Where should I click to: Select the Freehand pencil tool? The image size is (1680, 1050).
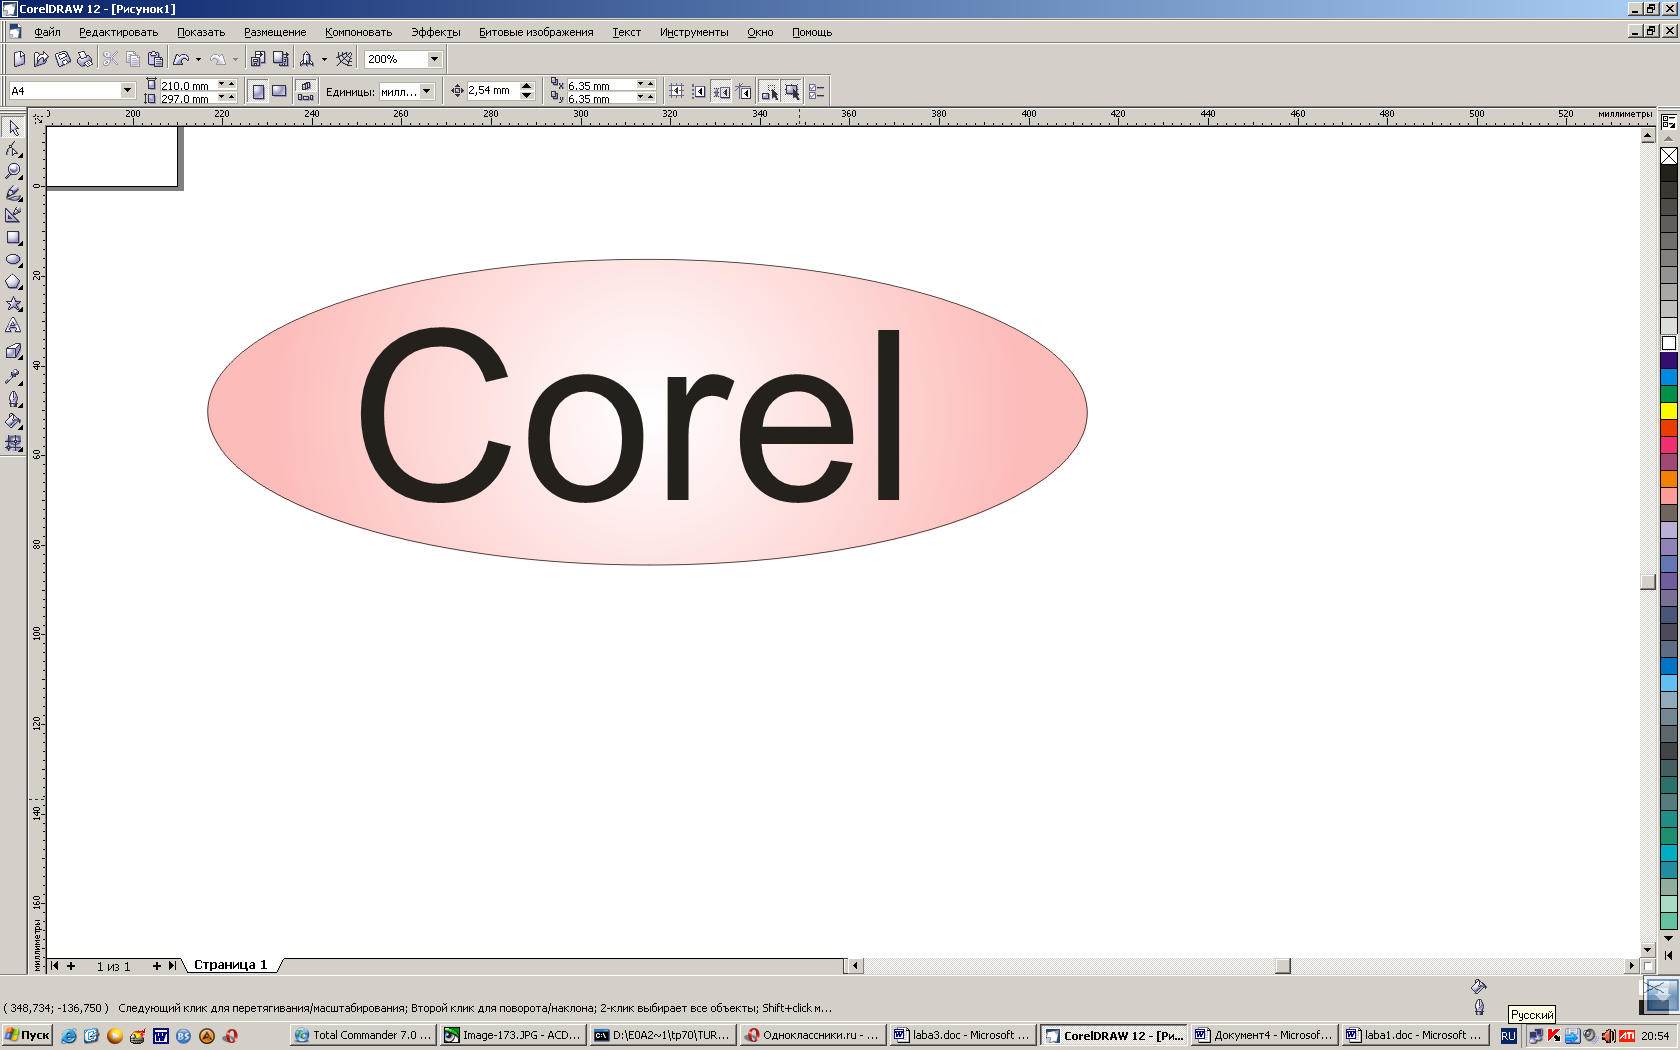pyautogui.click(x=14, y=194)
